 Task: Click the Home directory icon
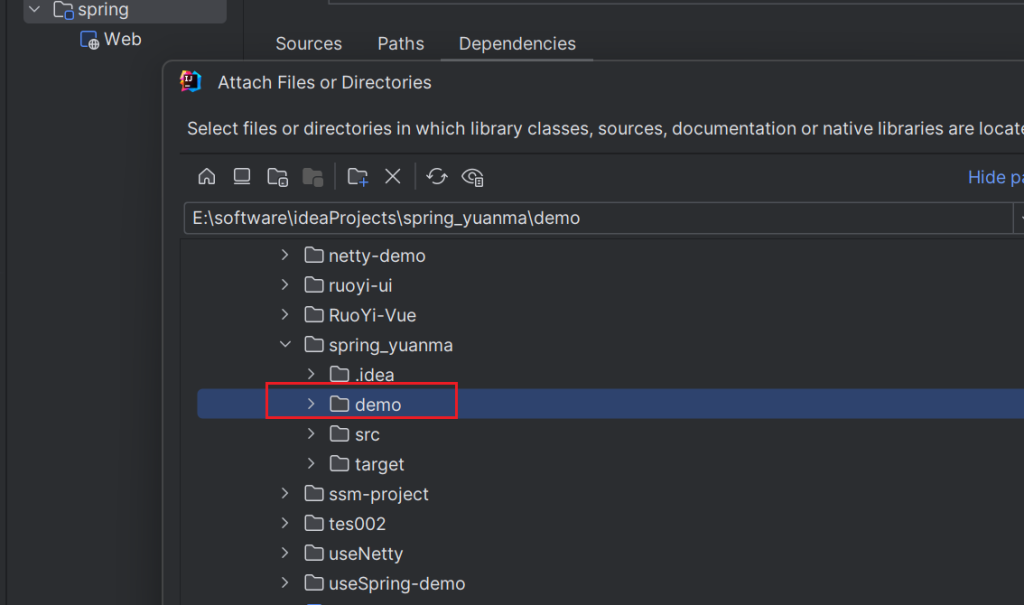[207, 177]
